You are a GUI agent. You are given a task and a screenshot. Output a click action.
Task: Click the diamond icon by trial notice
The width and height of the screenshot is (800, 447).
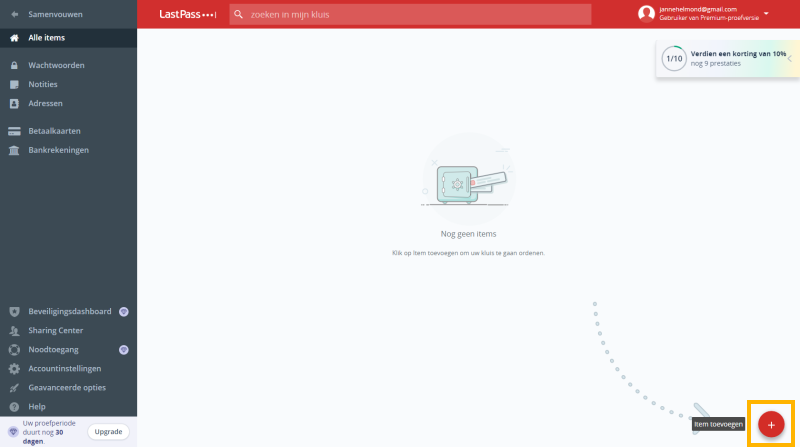(x=13, y=432)
